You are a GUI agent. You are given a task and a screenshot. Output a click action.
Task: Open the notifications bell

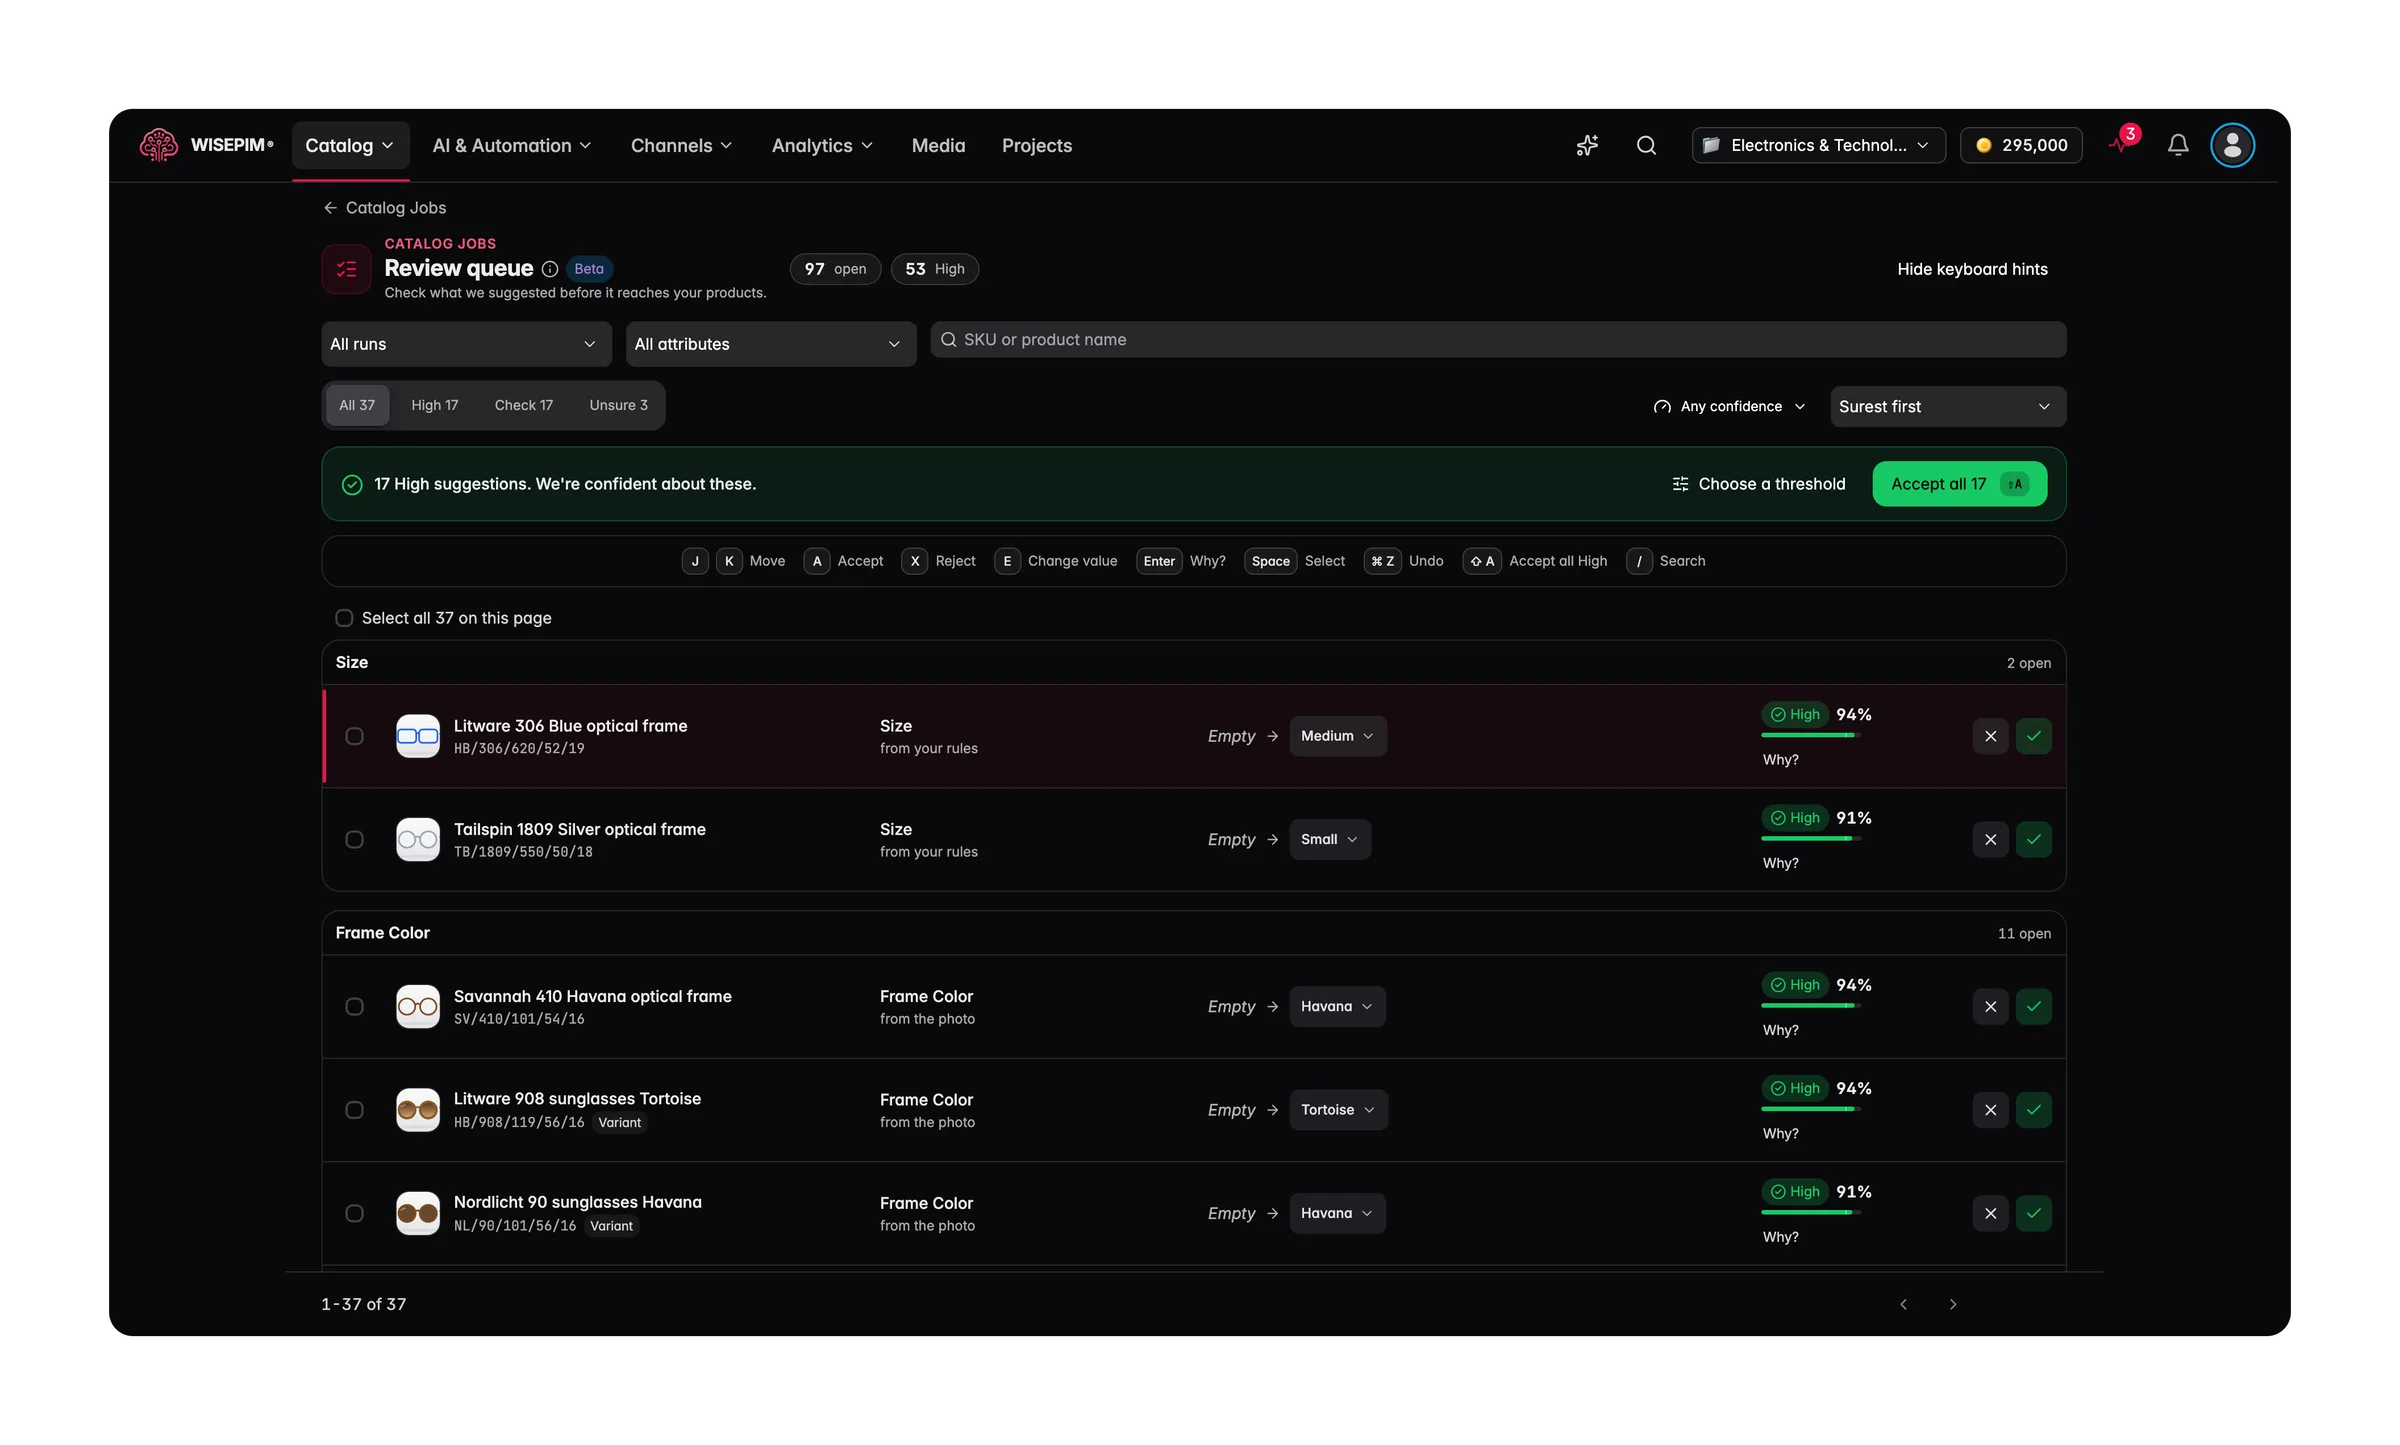pyautogui.click(x=2178, y=145)
